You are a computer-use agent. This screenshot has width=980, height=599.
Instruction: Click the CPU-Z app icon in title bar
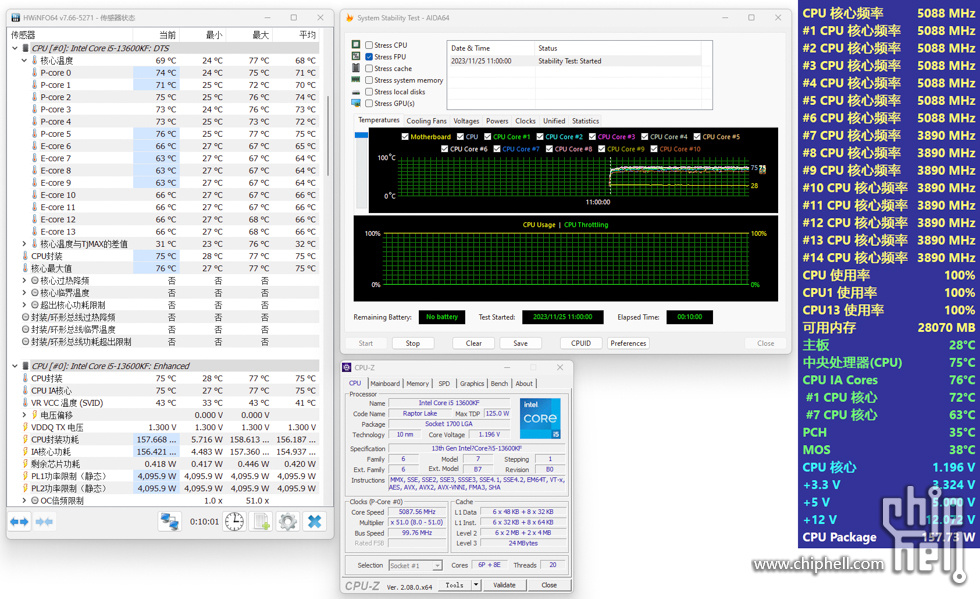tap(347, 367)
